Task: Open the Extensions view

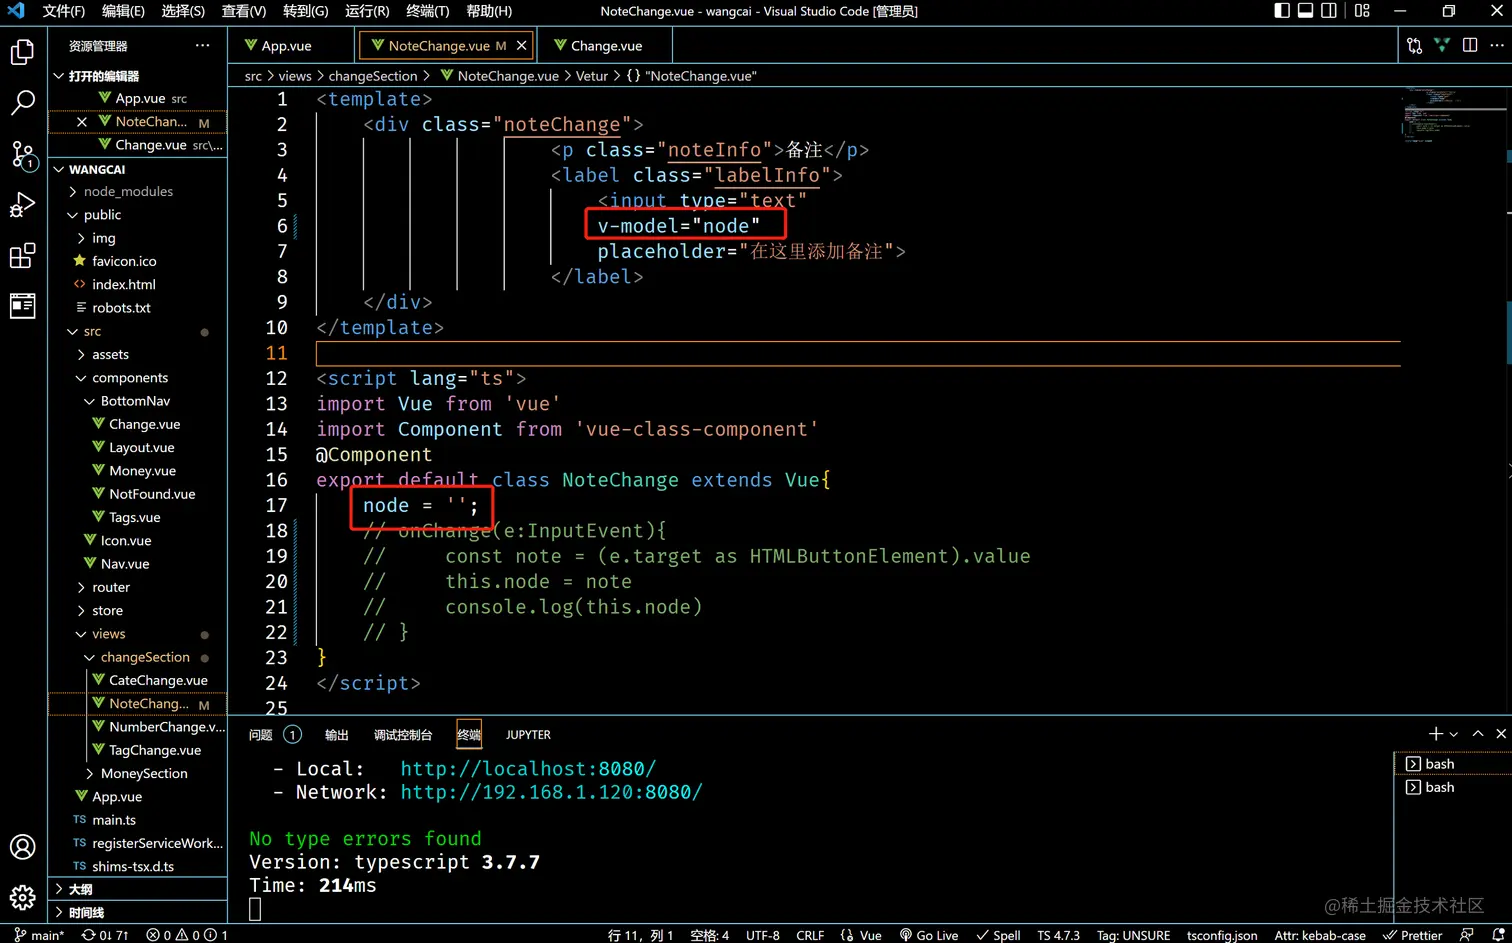Action: point(22,256)
